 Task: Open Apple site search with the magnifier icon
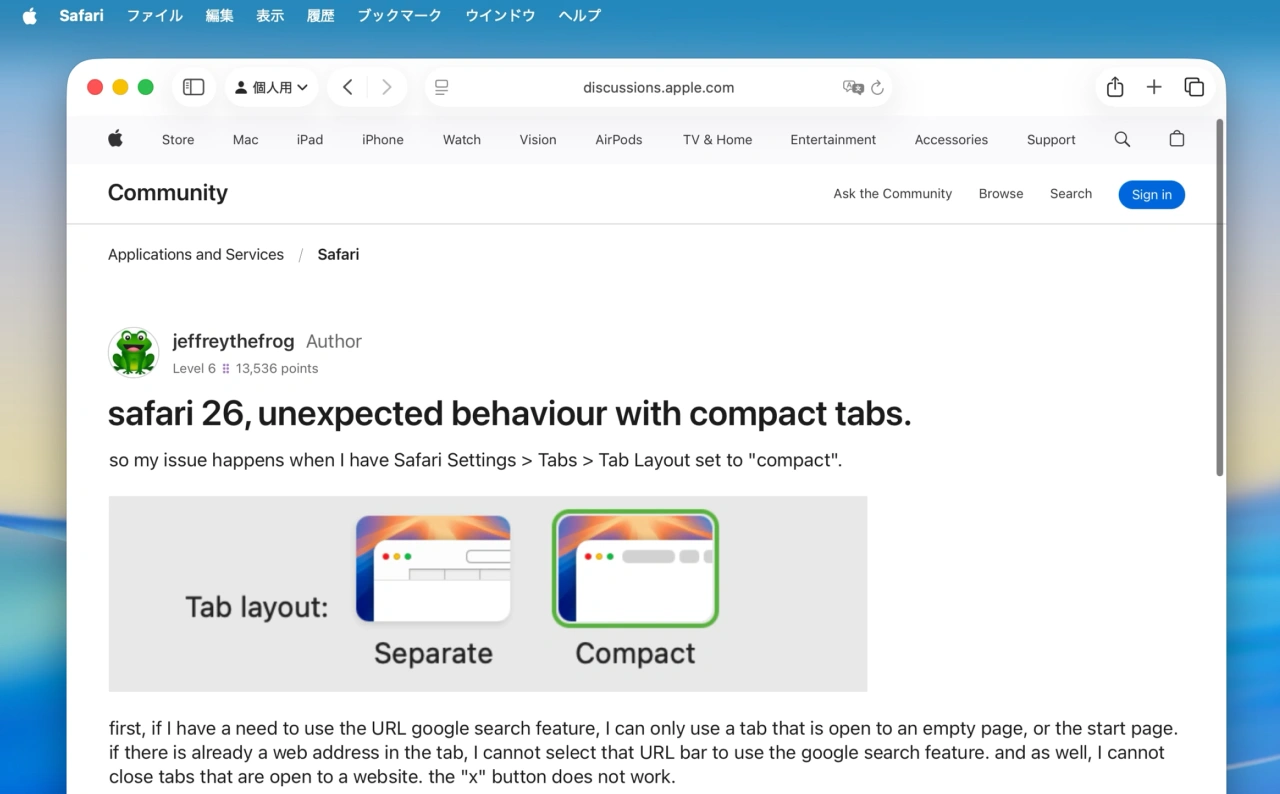[x=1122, y=139]
